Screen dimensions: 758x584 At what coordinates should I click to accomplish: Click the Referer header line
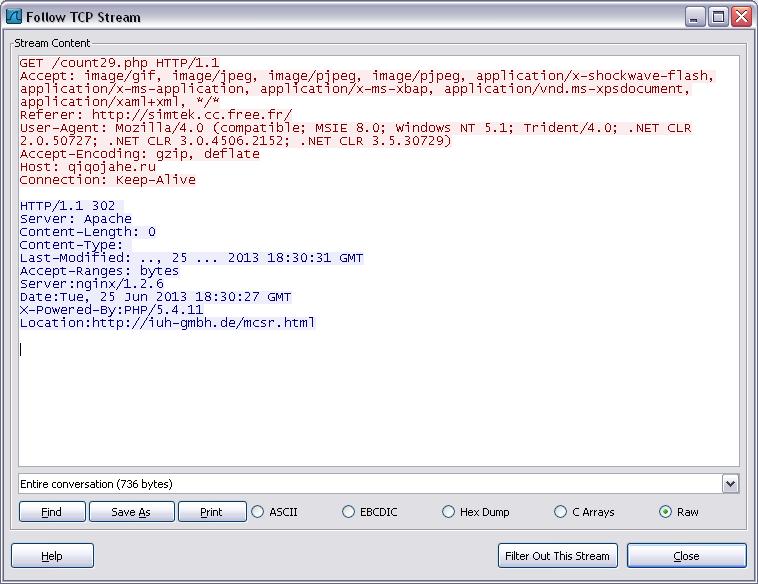(155, 115)
